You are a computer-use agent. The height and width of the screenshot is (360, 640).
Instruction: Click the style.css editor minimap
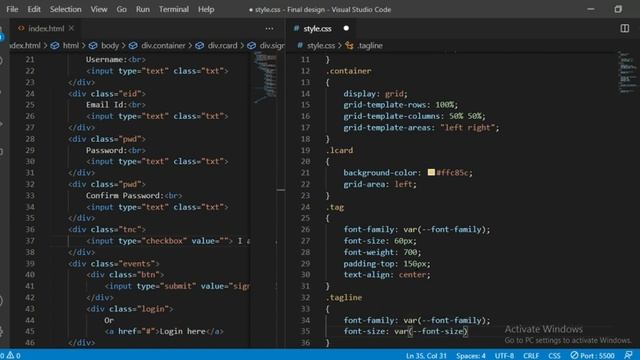coord(627,73)
